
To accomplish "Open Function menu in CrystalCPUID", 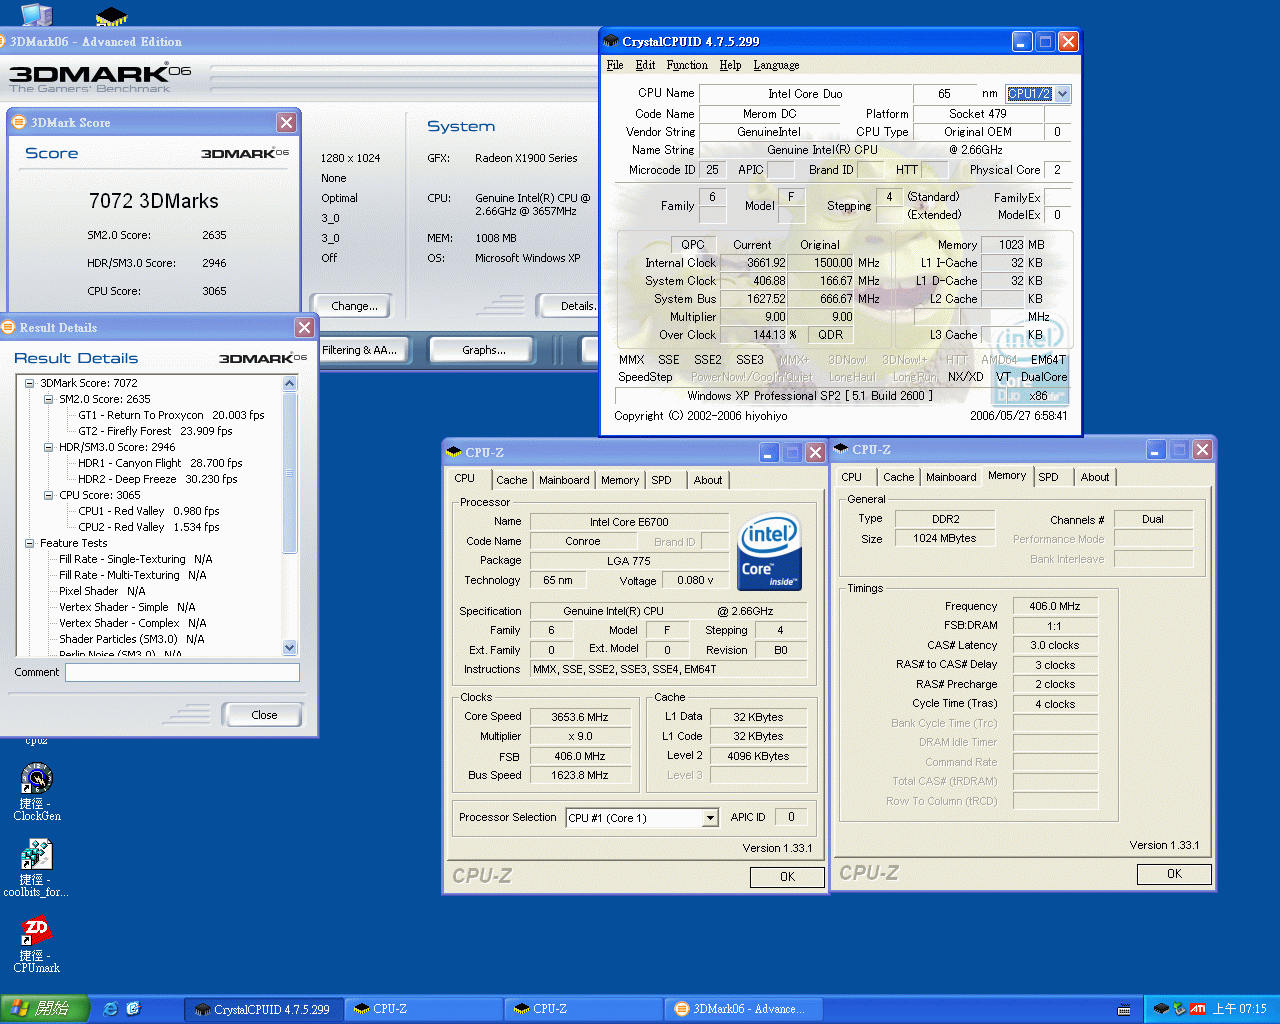I will coord(687,65).
